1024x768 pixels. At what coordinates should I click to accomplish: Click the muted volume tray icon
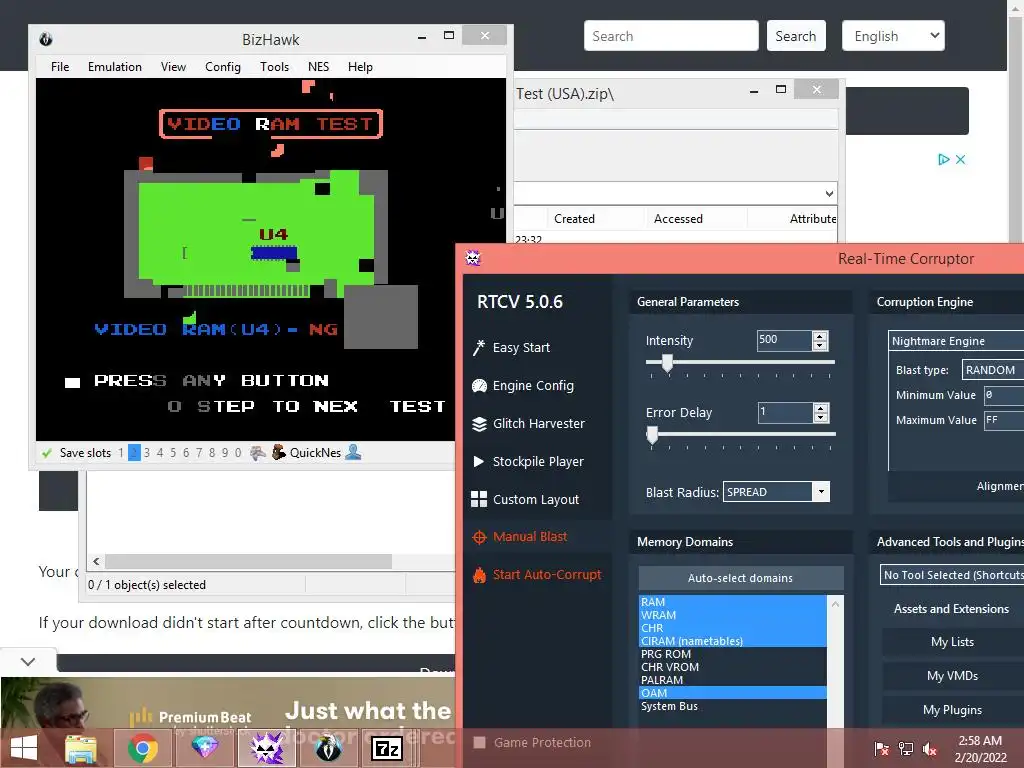click(x=930, y=748)
